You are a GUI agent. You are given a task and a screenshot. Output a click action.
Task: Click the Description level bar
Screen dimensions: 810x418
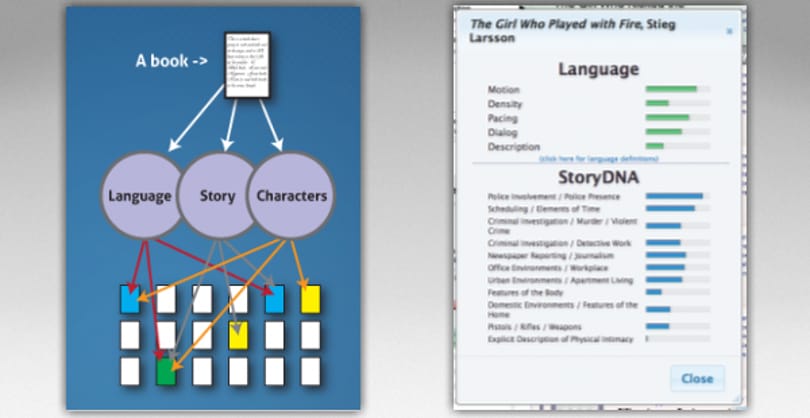point(677,146)
